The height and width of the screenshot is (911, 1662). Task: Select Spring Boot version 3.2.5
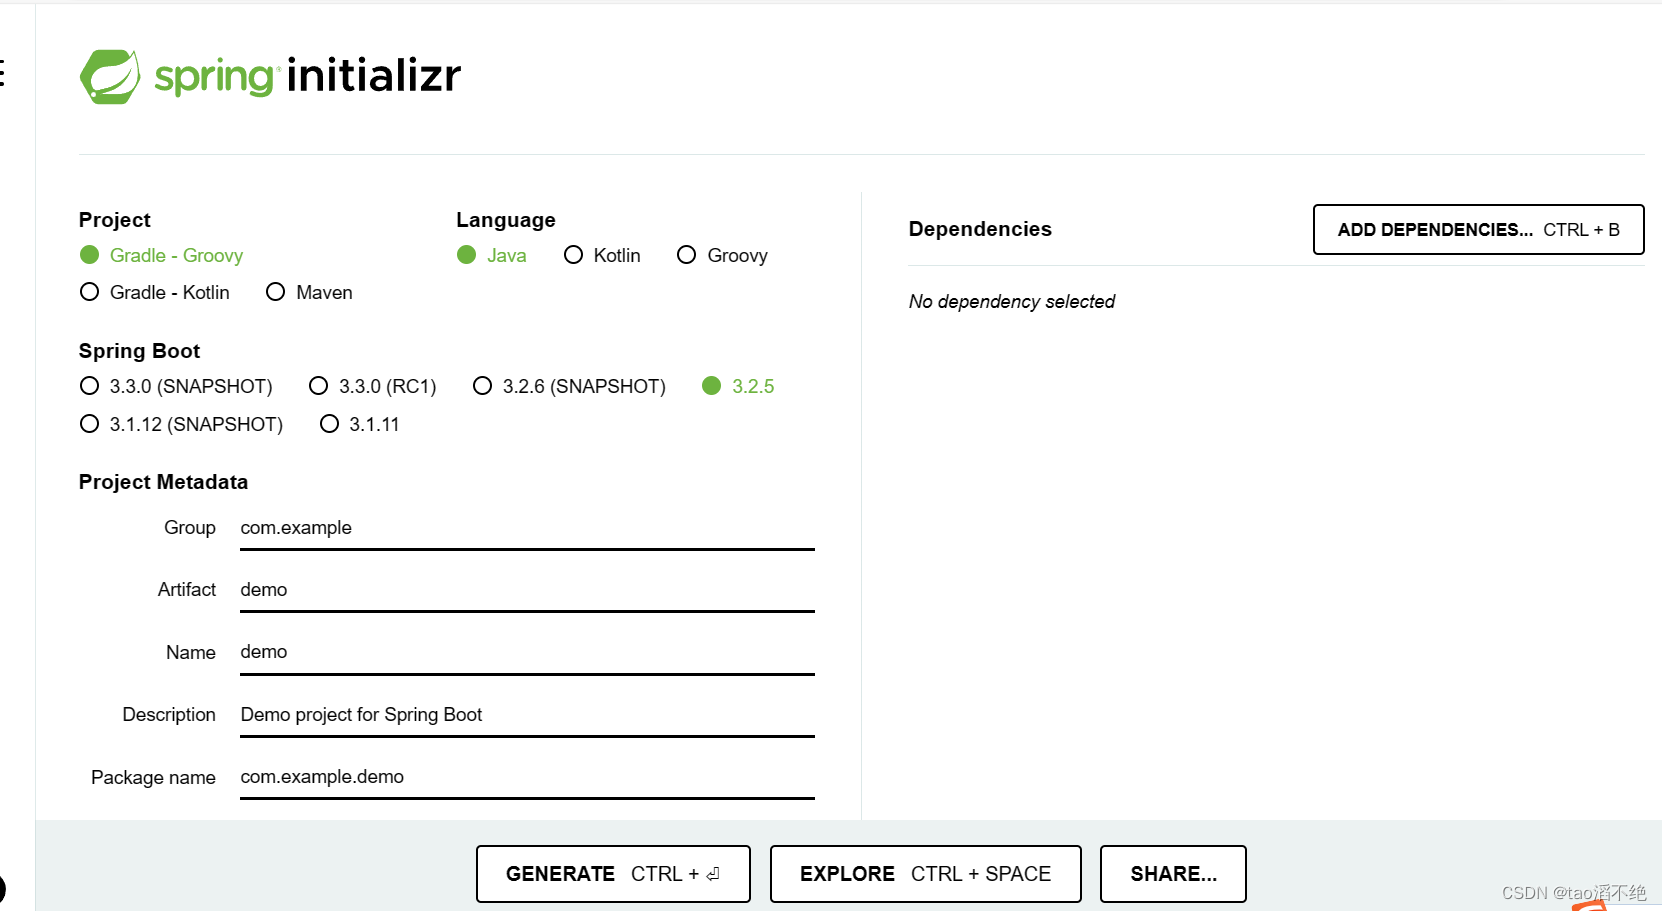(x=738, y=386)
